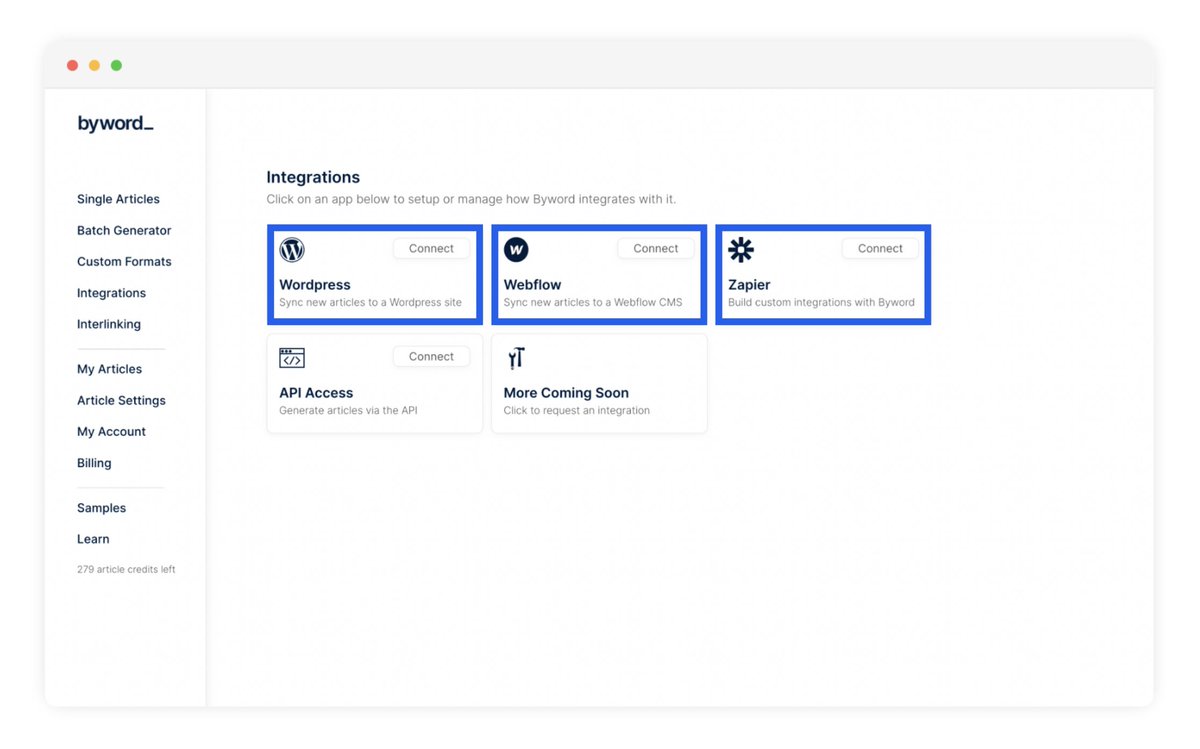
Task: Click 'Build custom integrations with Byword'
Action: tap(821, 302)
